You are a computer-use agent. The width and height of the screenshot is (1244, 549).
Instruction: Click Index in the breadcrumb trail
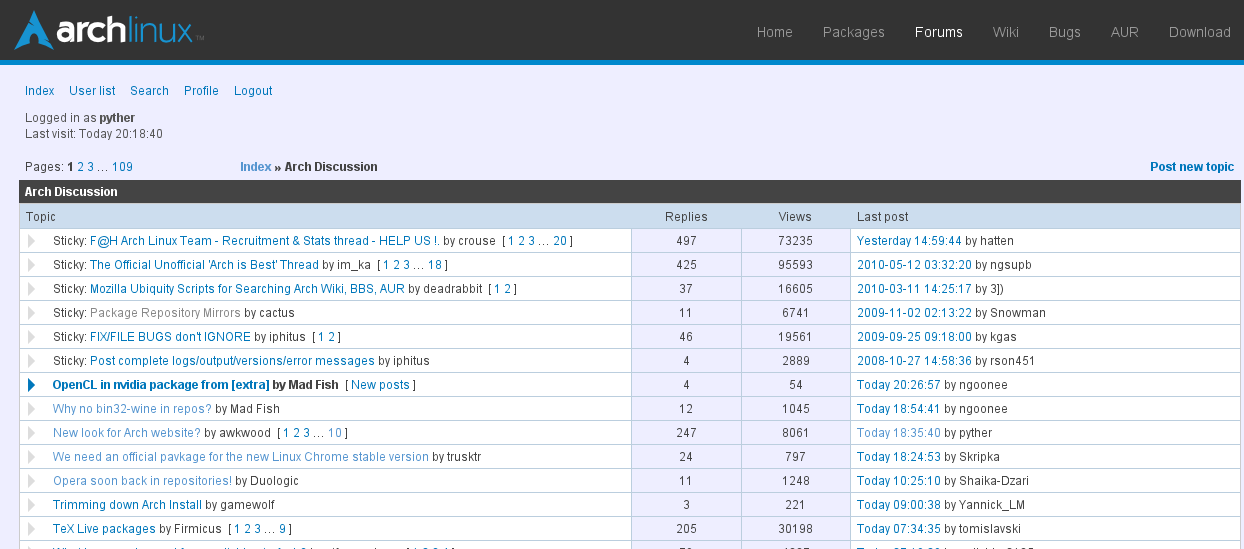click(255, 167)
